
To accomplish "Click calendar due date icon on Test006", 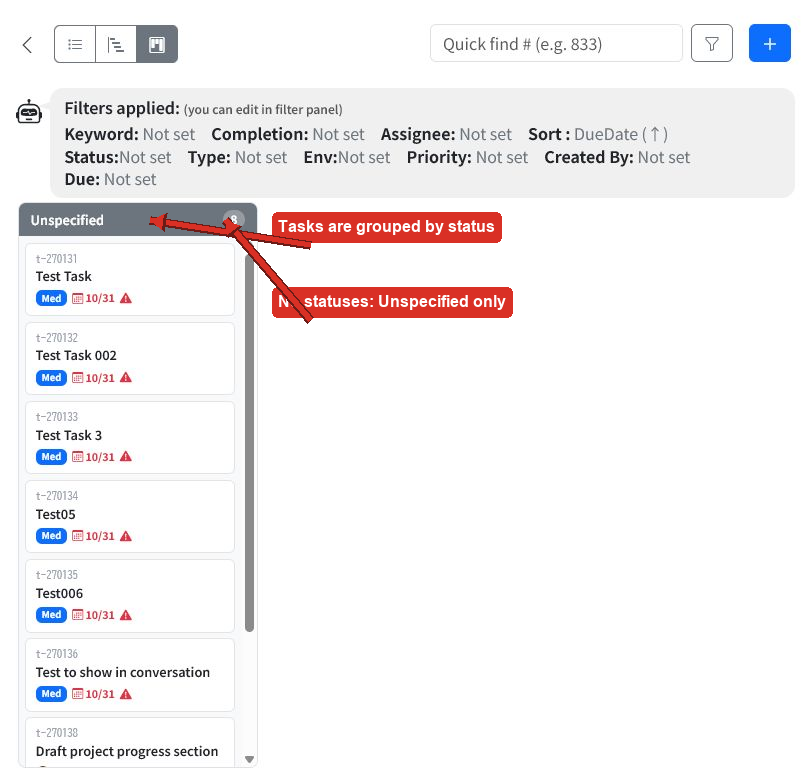I will pyautogui.click(x=78, y=615).
